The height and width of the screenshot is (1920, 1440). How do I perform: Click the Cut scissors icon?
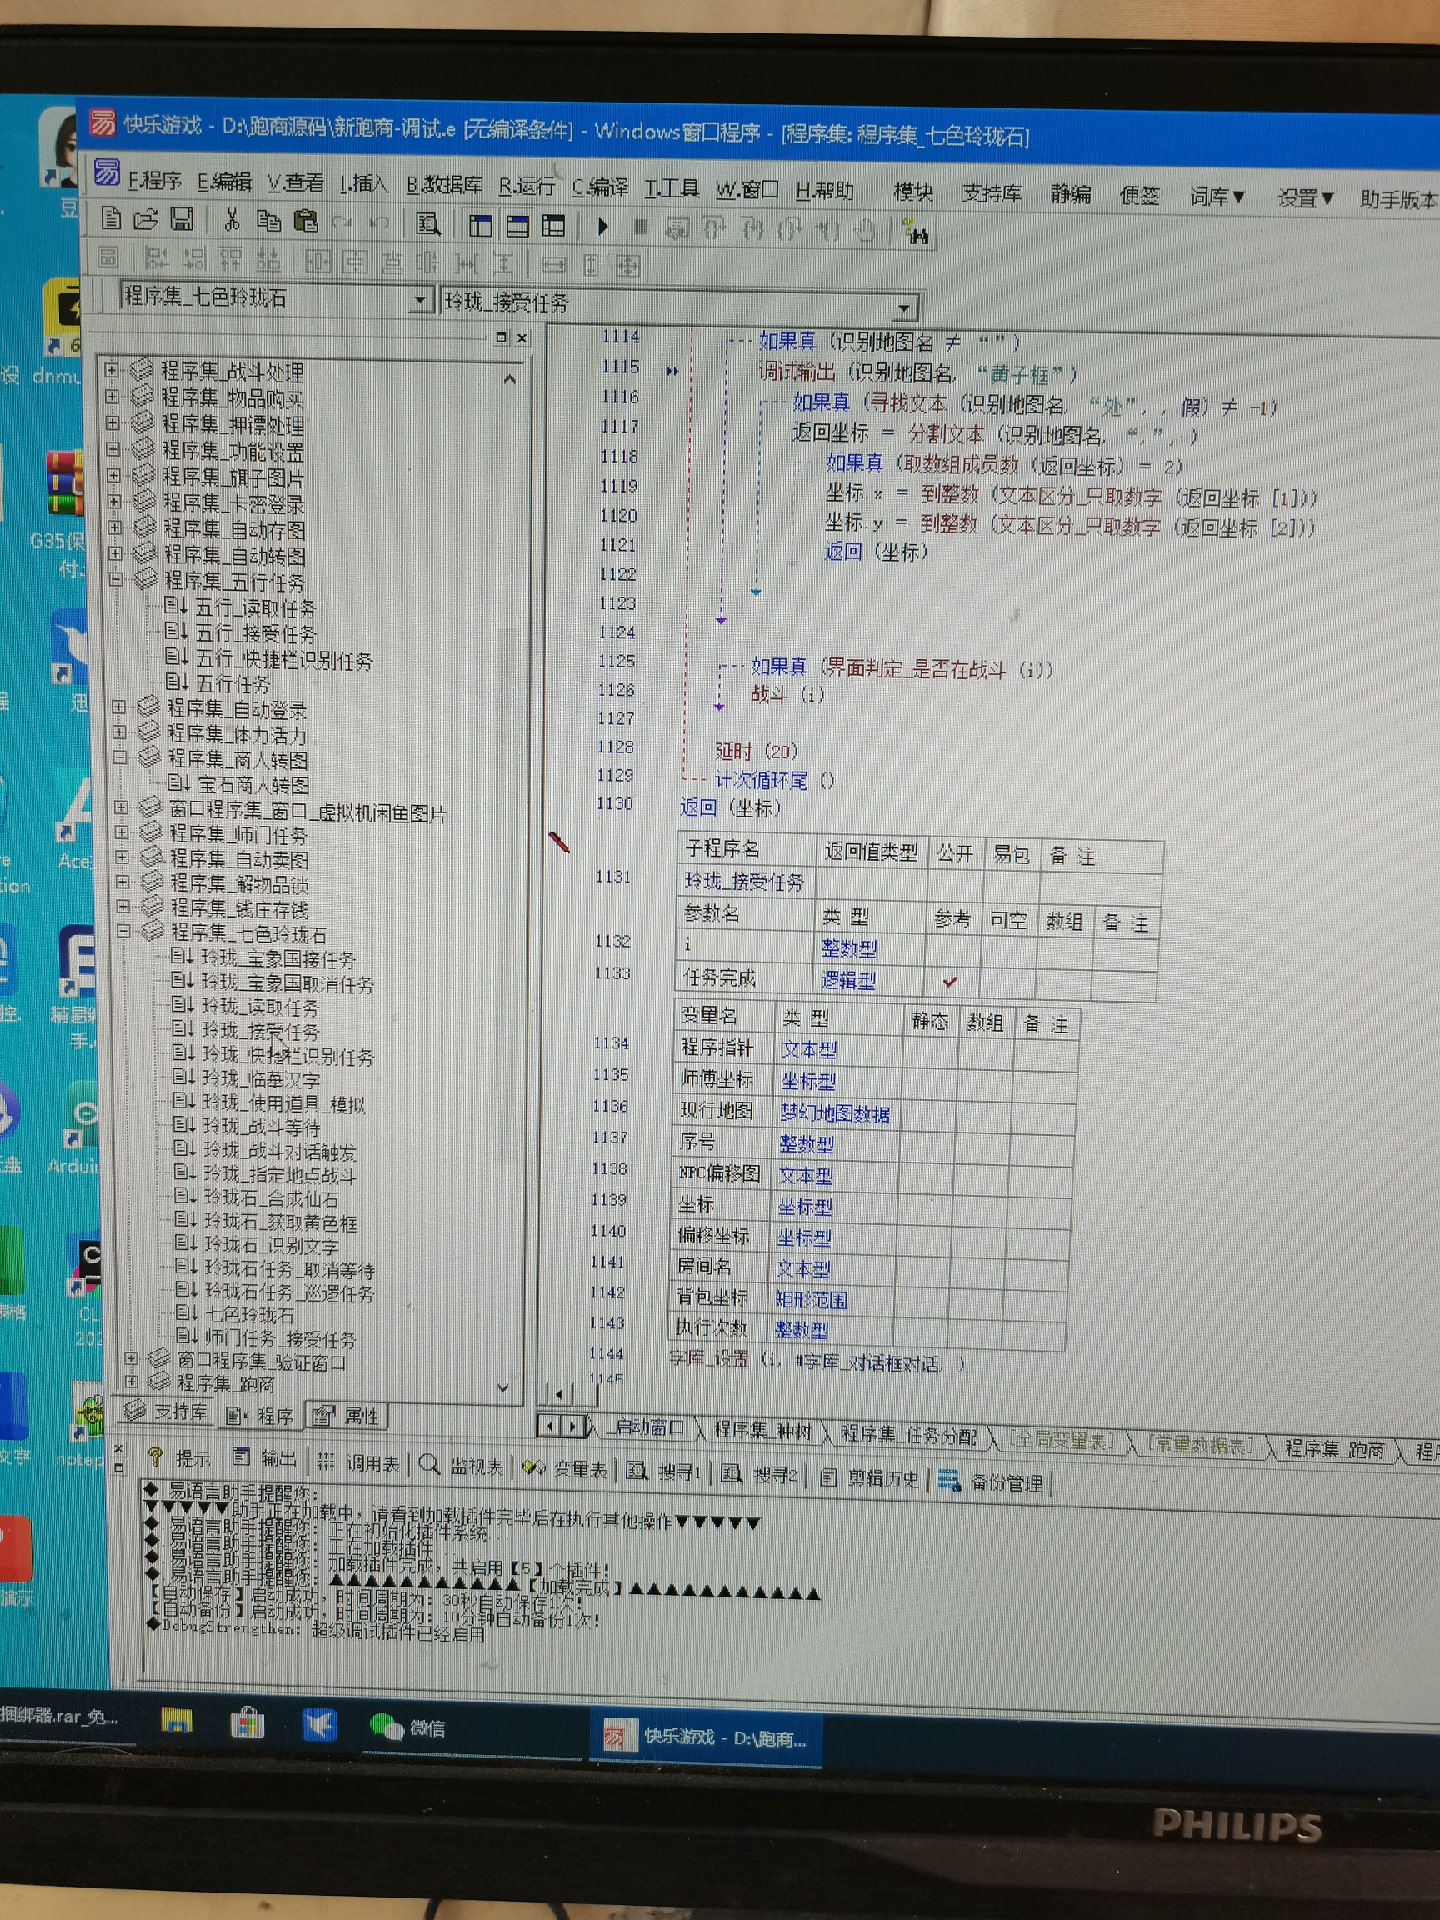[232, 221]
